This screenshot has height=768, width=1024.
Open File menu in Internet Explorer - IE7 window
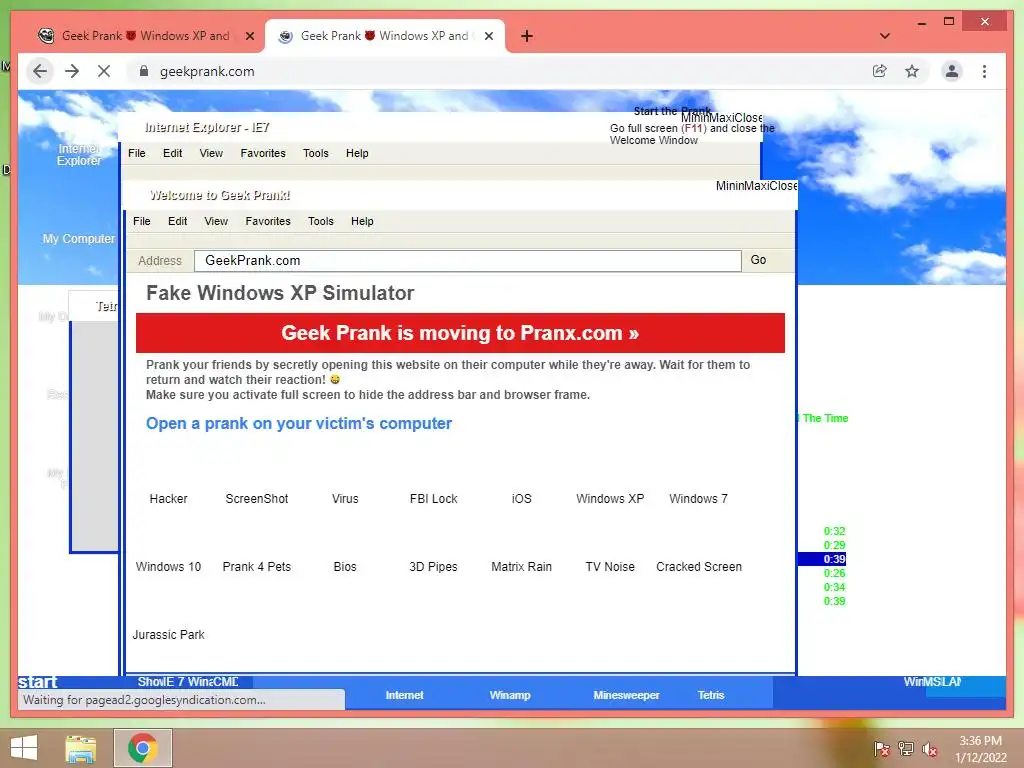(x=136, y=153)
